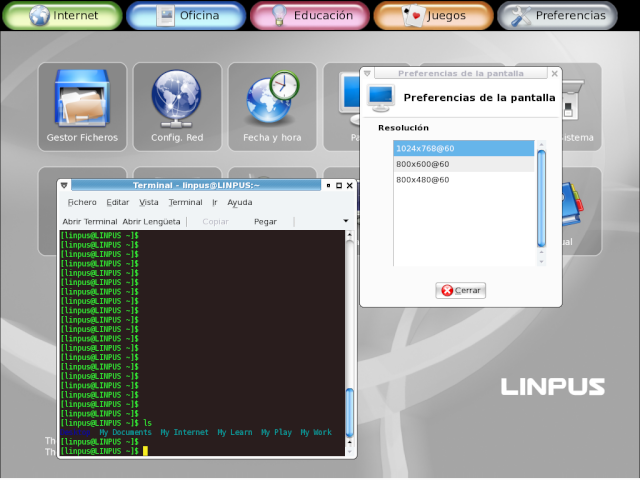Click 'My Play' in terminal output
The height and width of the screenshot is (480, 640).
coord(276,432)
